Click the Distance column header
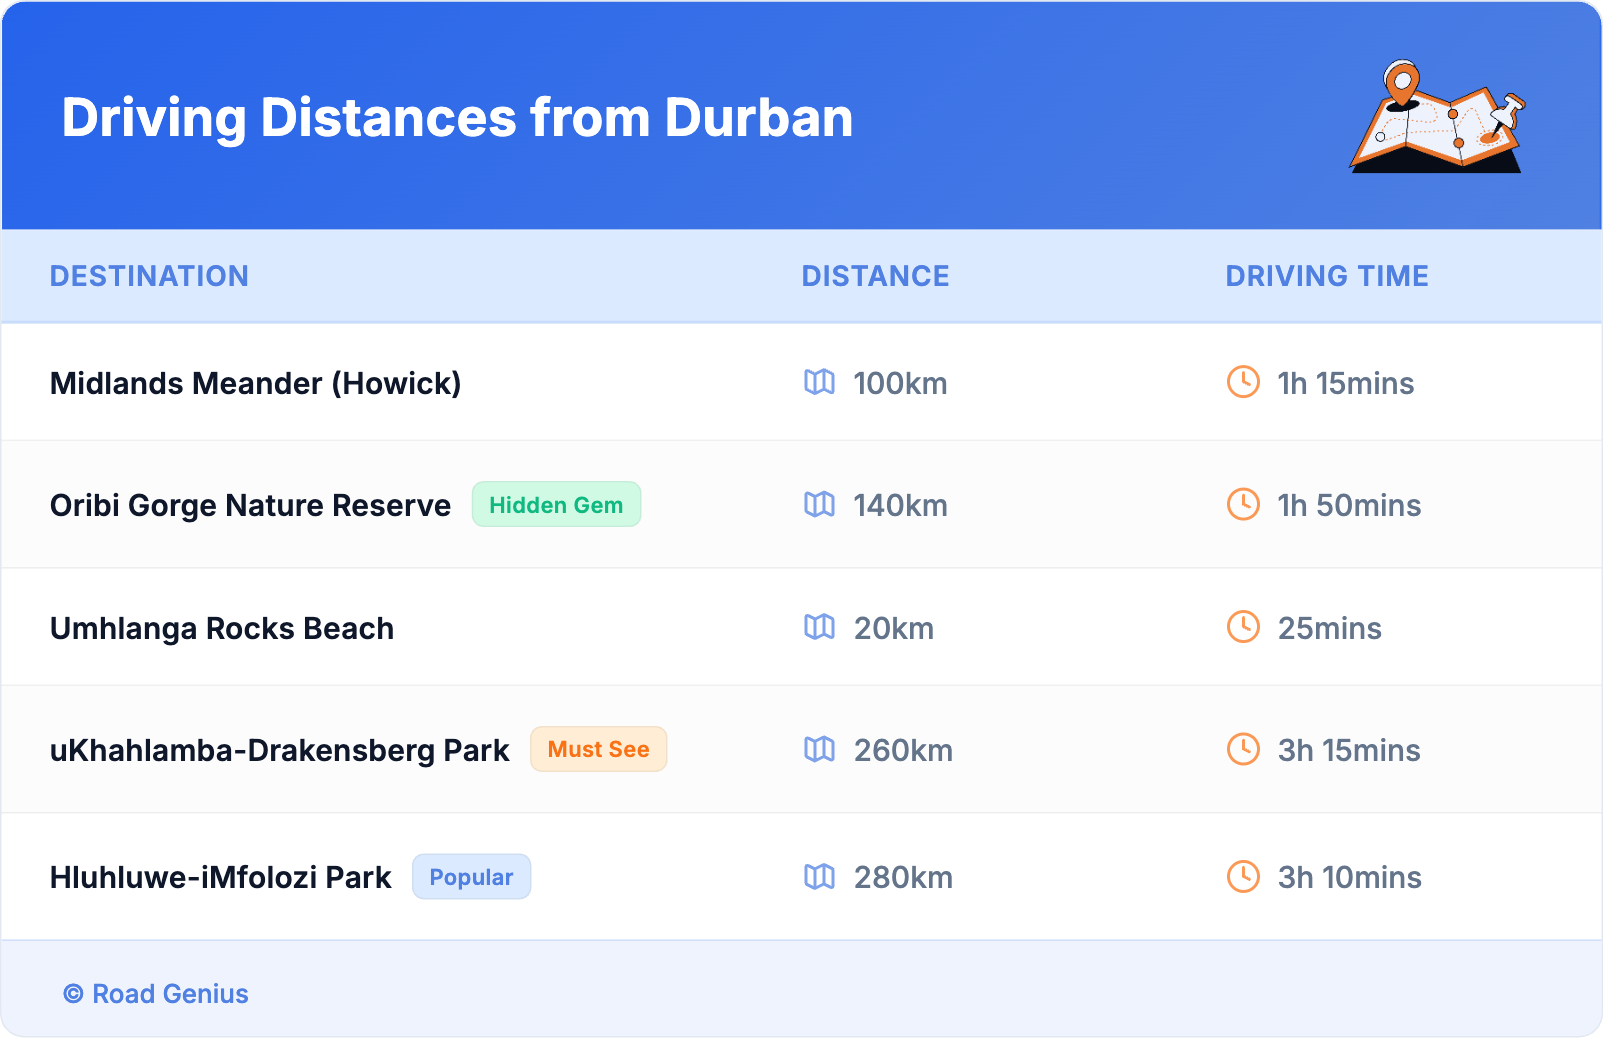The height and width of the screenshot is (1038, 1604). (x=875, y=276)
